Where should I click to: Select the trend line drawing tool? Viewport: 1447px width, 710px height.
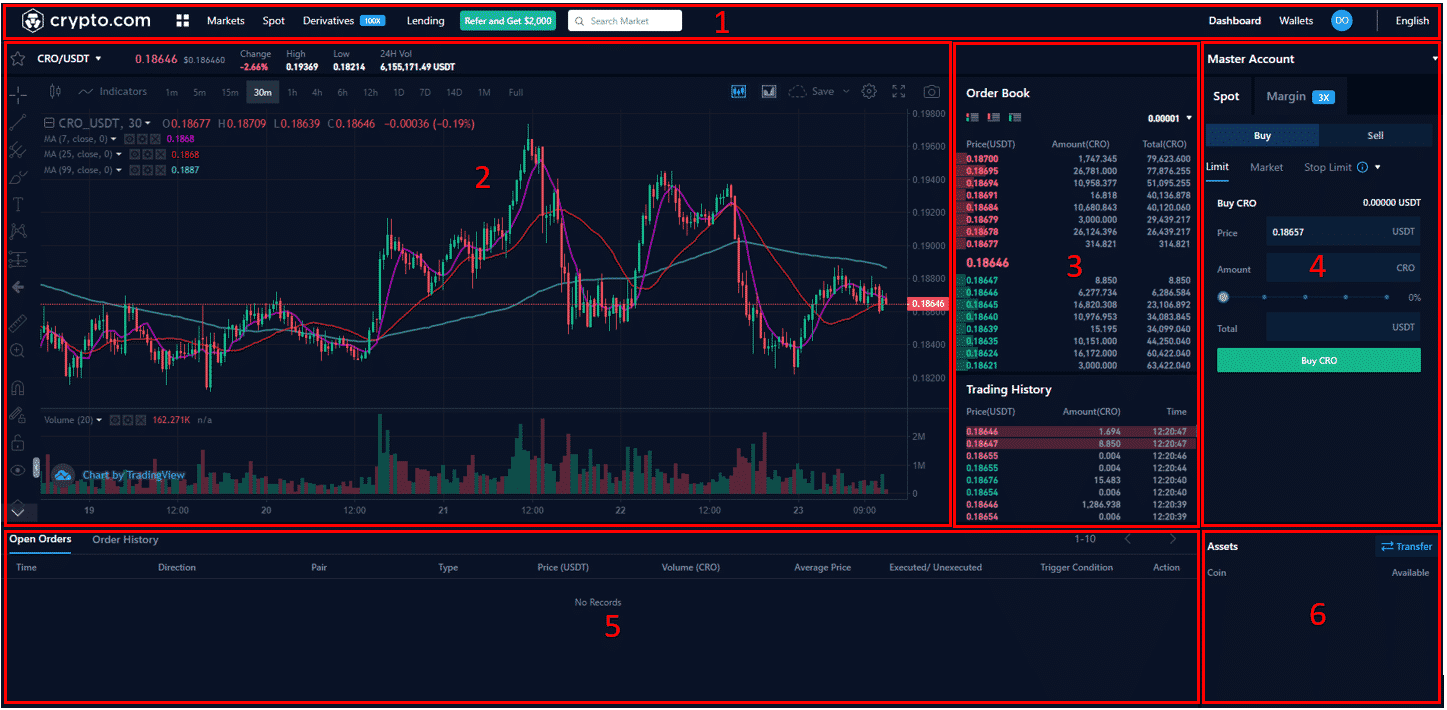(18, 123)
